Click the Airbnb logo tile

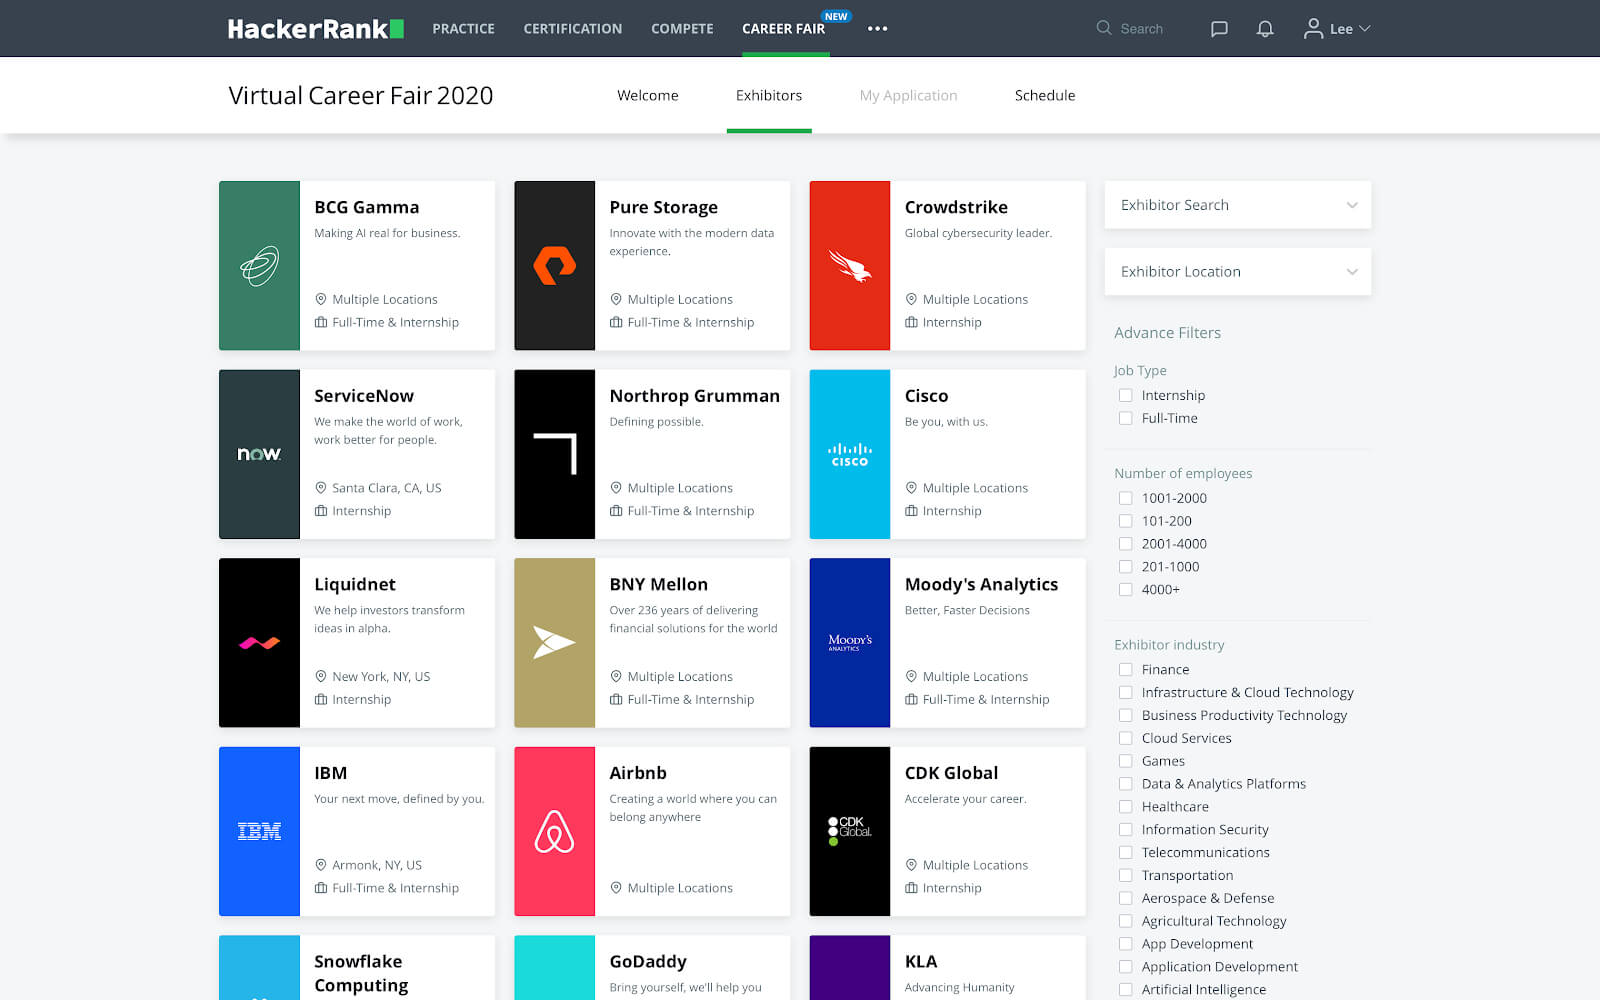point(554,831)
